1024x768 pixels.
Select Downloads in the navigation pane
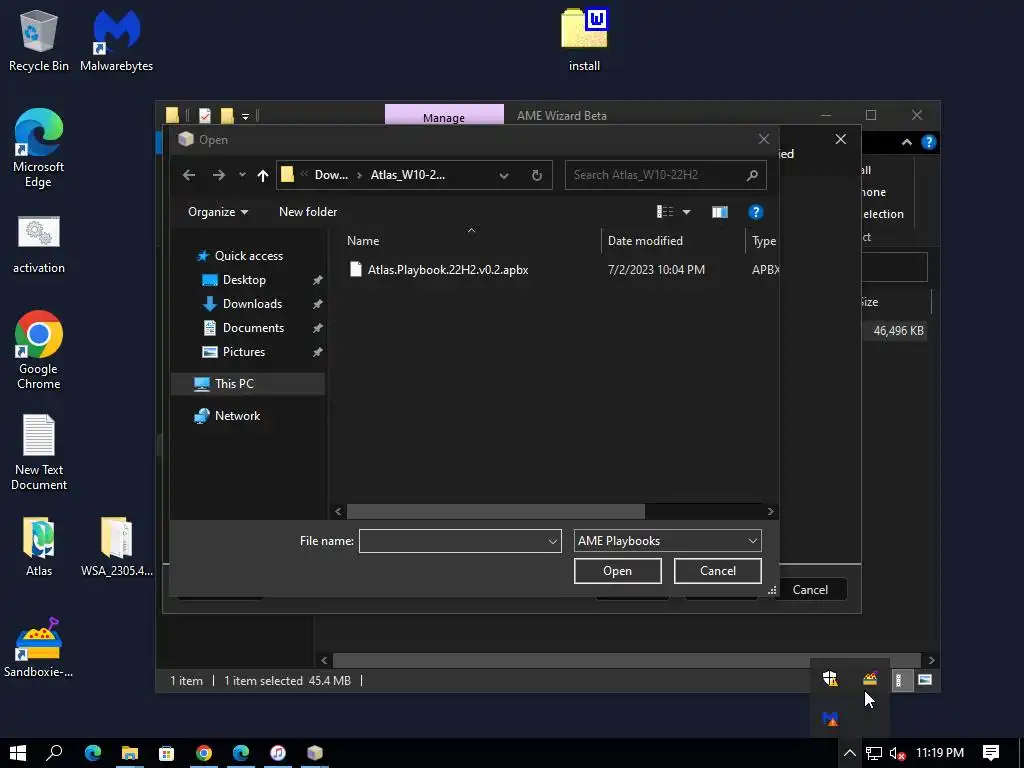[x=252, y=304]
